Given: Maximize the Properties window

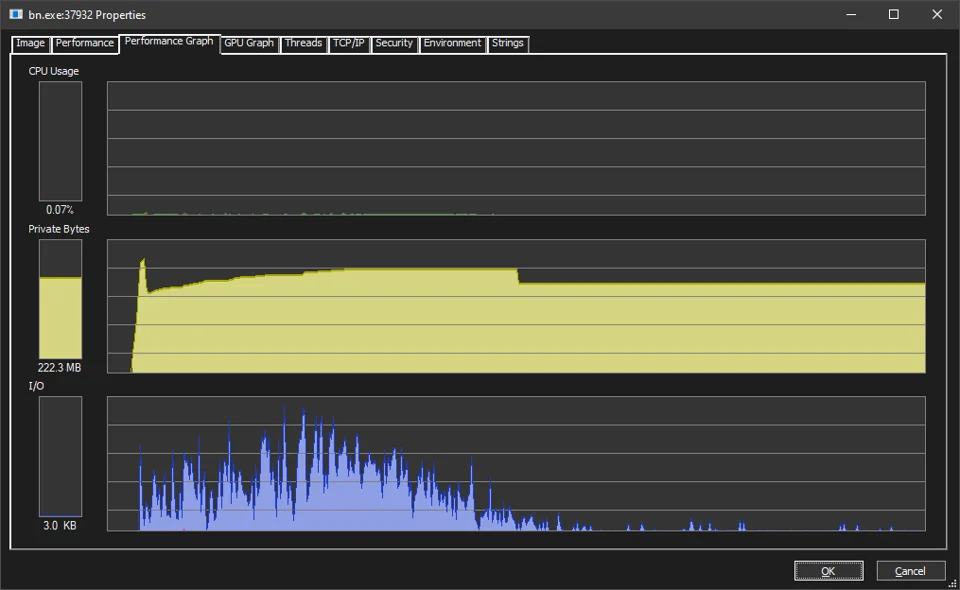Looking at the screenshot, I should tap(894, 14).
